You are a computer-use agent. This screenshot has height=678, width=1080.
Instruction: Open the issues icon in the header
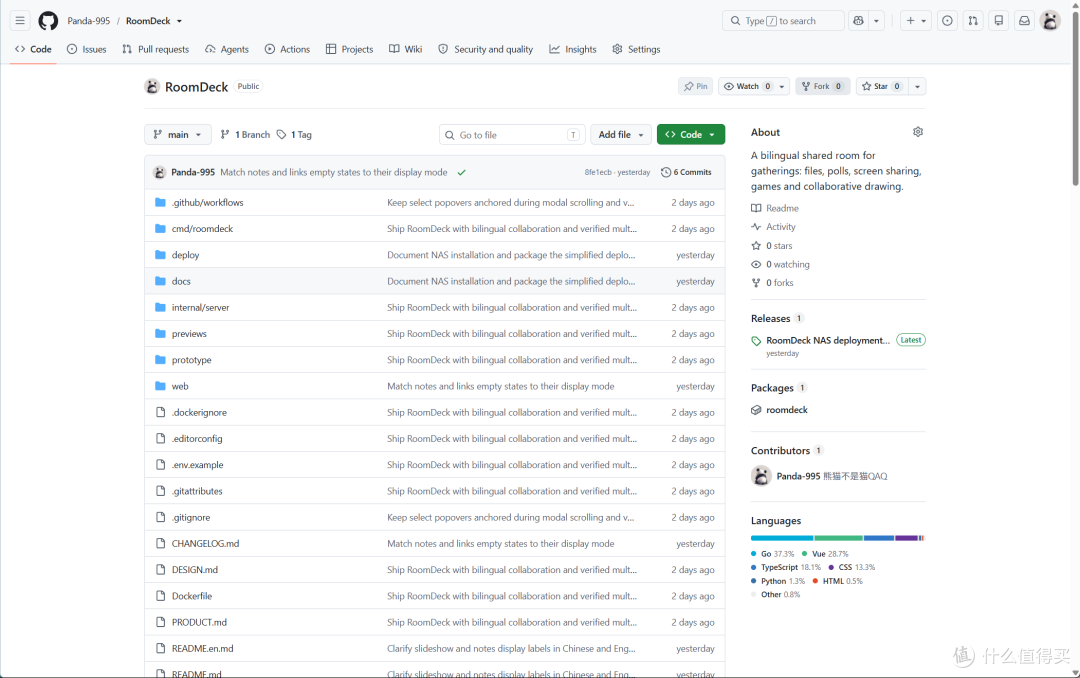[947, 21]
